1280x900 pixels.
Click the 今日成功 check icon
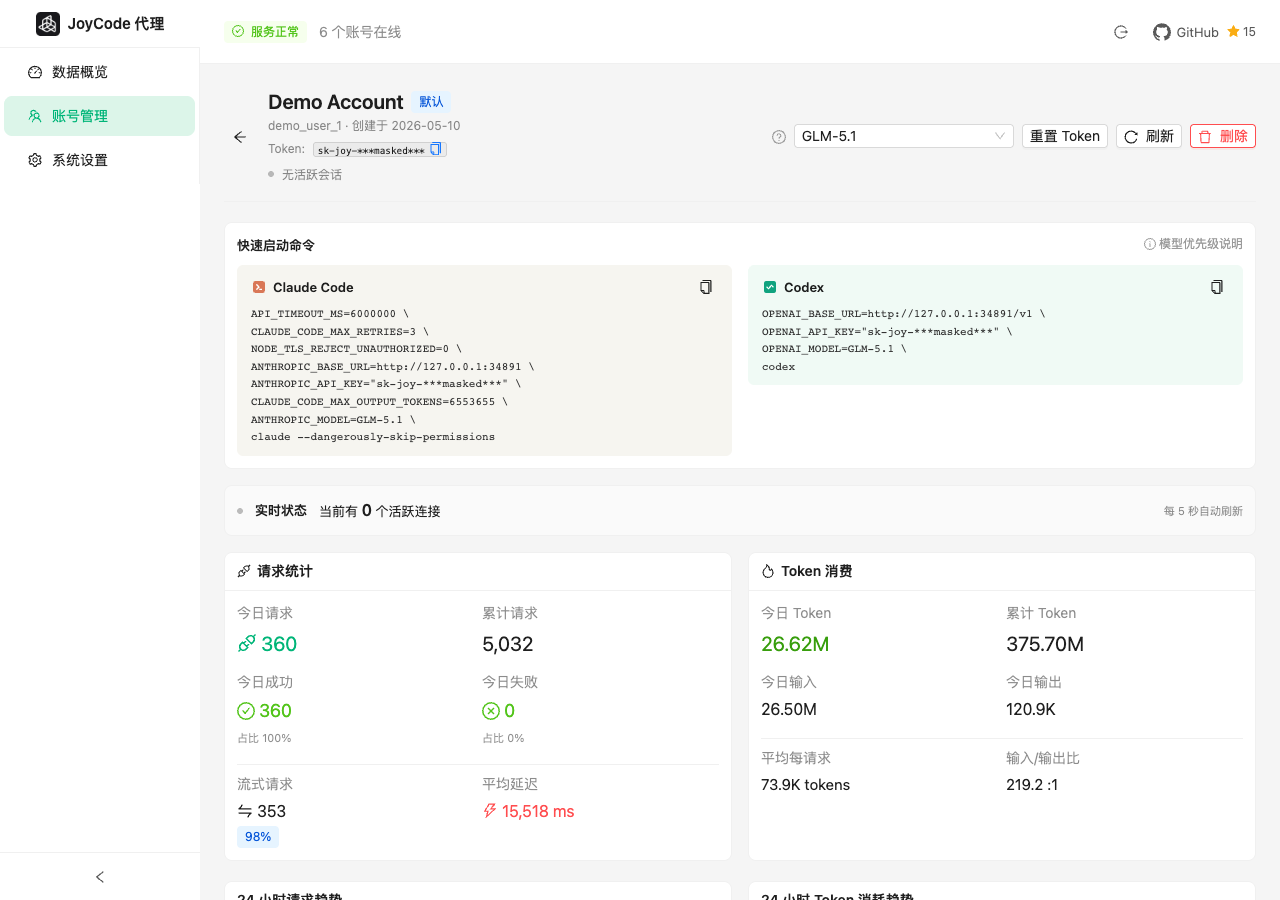pos(246,711)
